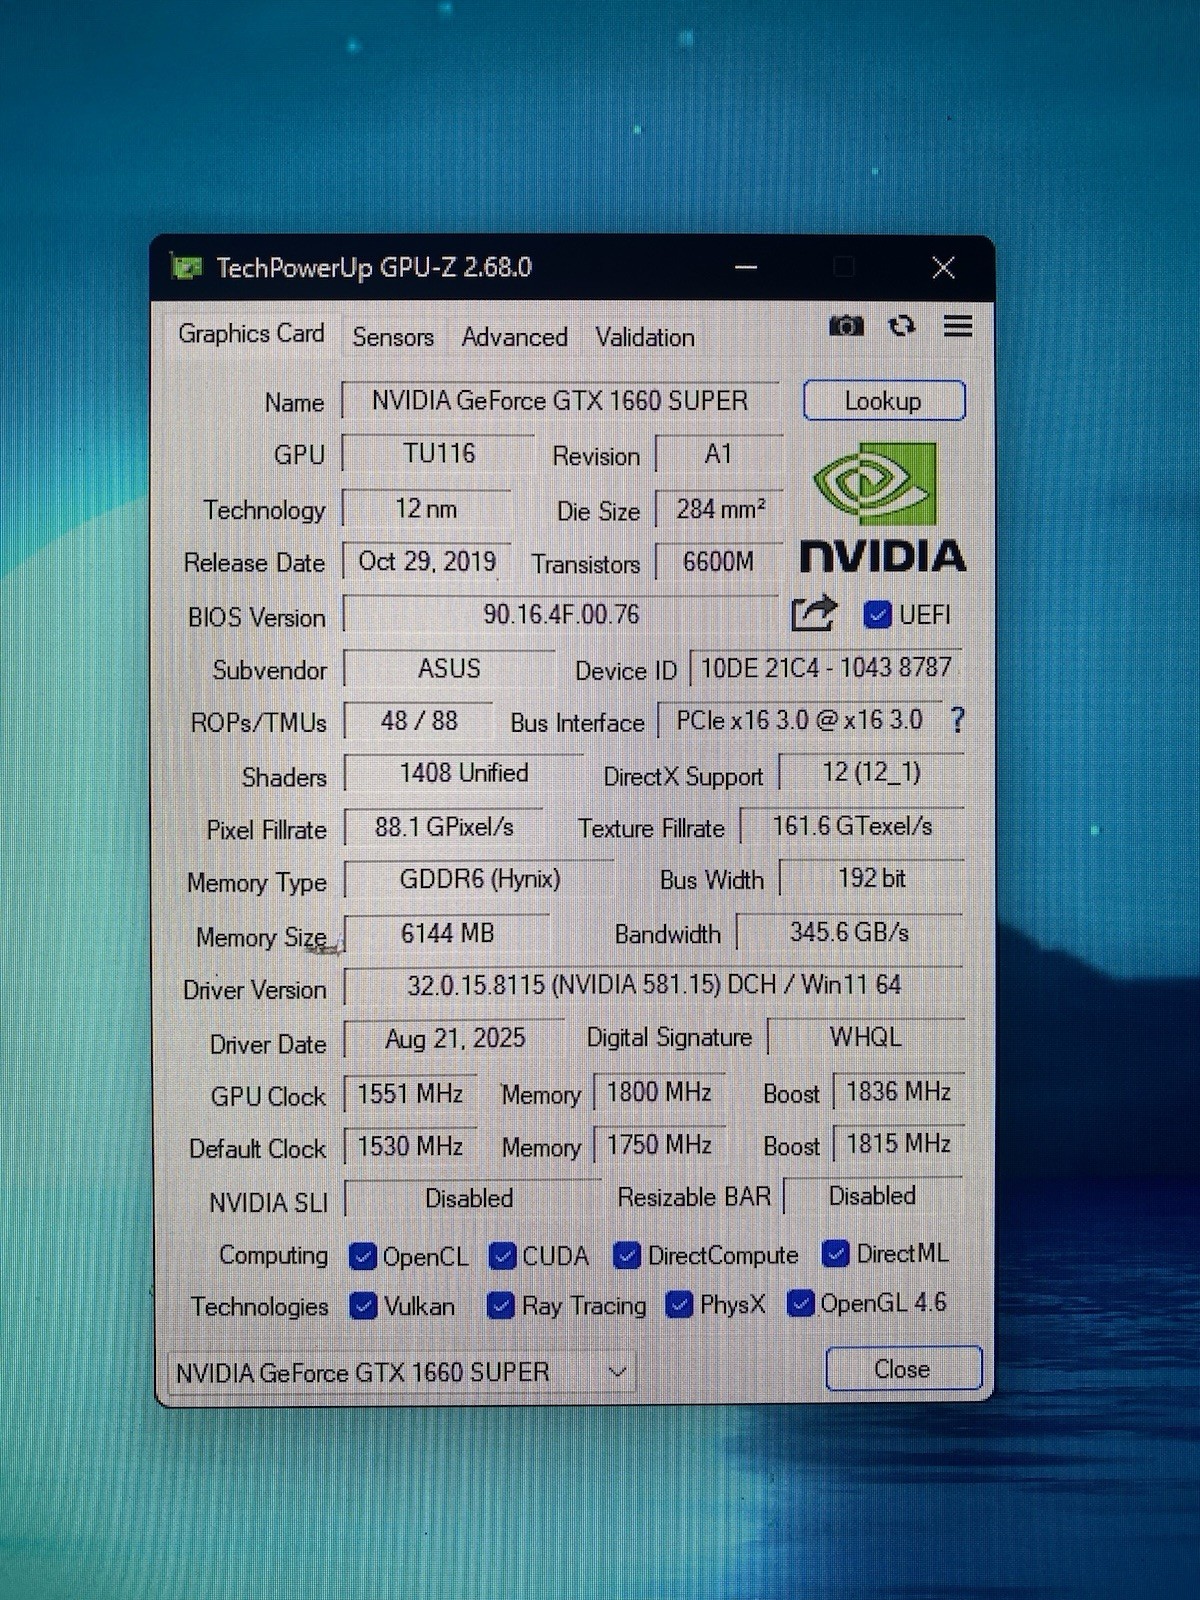Image resolution: width=1200 pixels, height=1600 pixels.
Task: Click the Driver Date Aug 21, 2025
Action: pos(455,1038)
